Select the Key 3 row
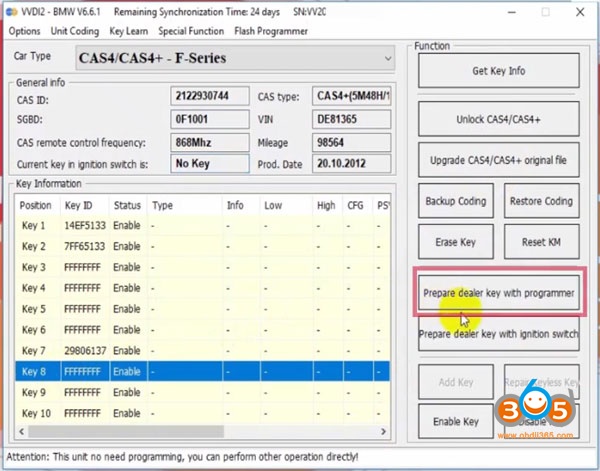Screen dimensions: 600x471 [202, 267]
